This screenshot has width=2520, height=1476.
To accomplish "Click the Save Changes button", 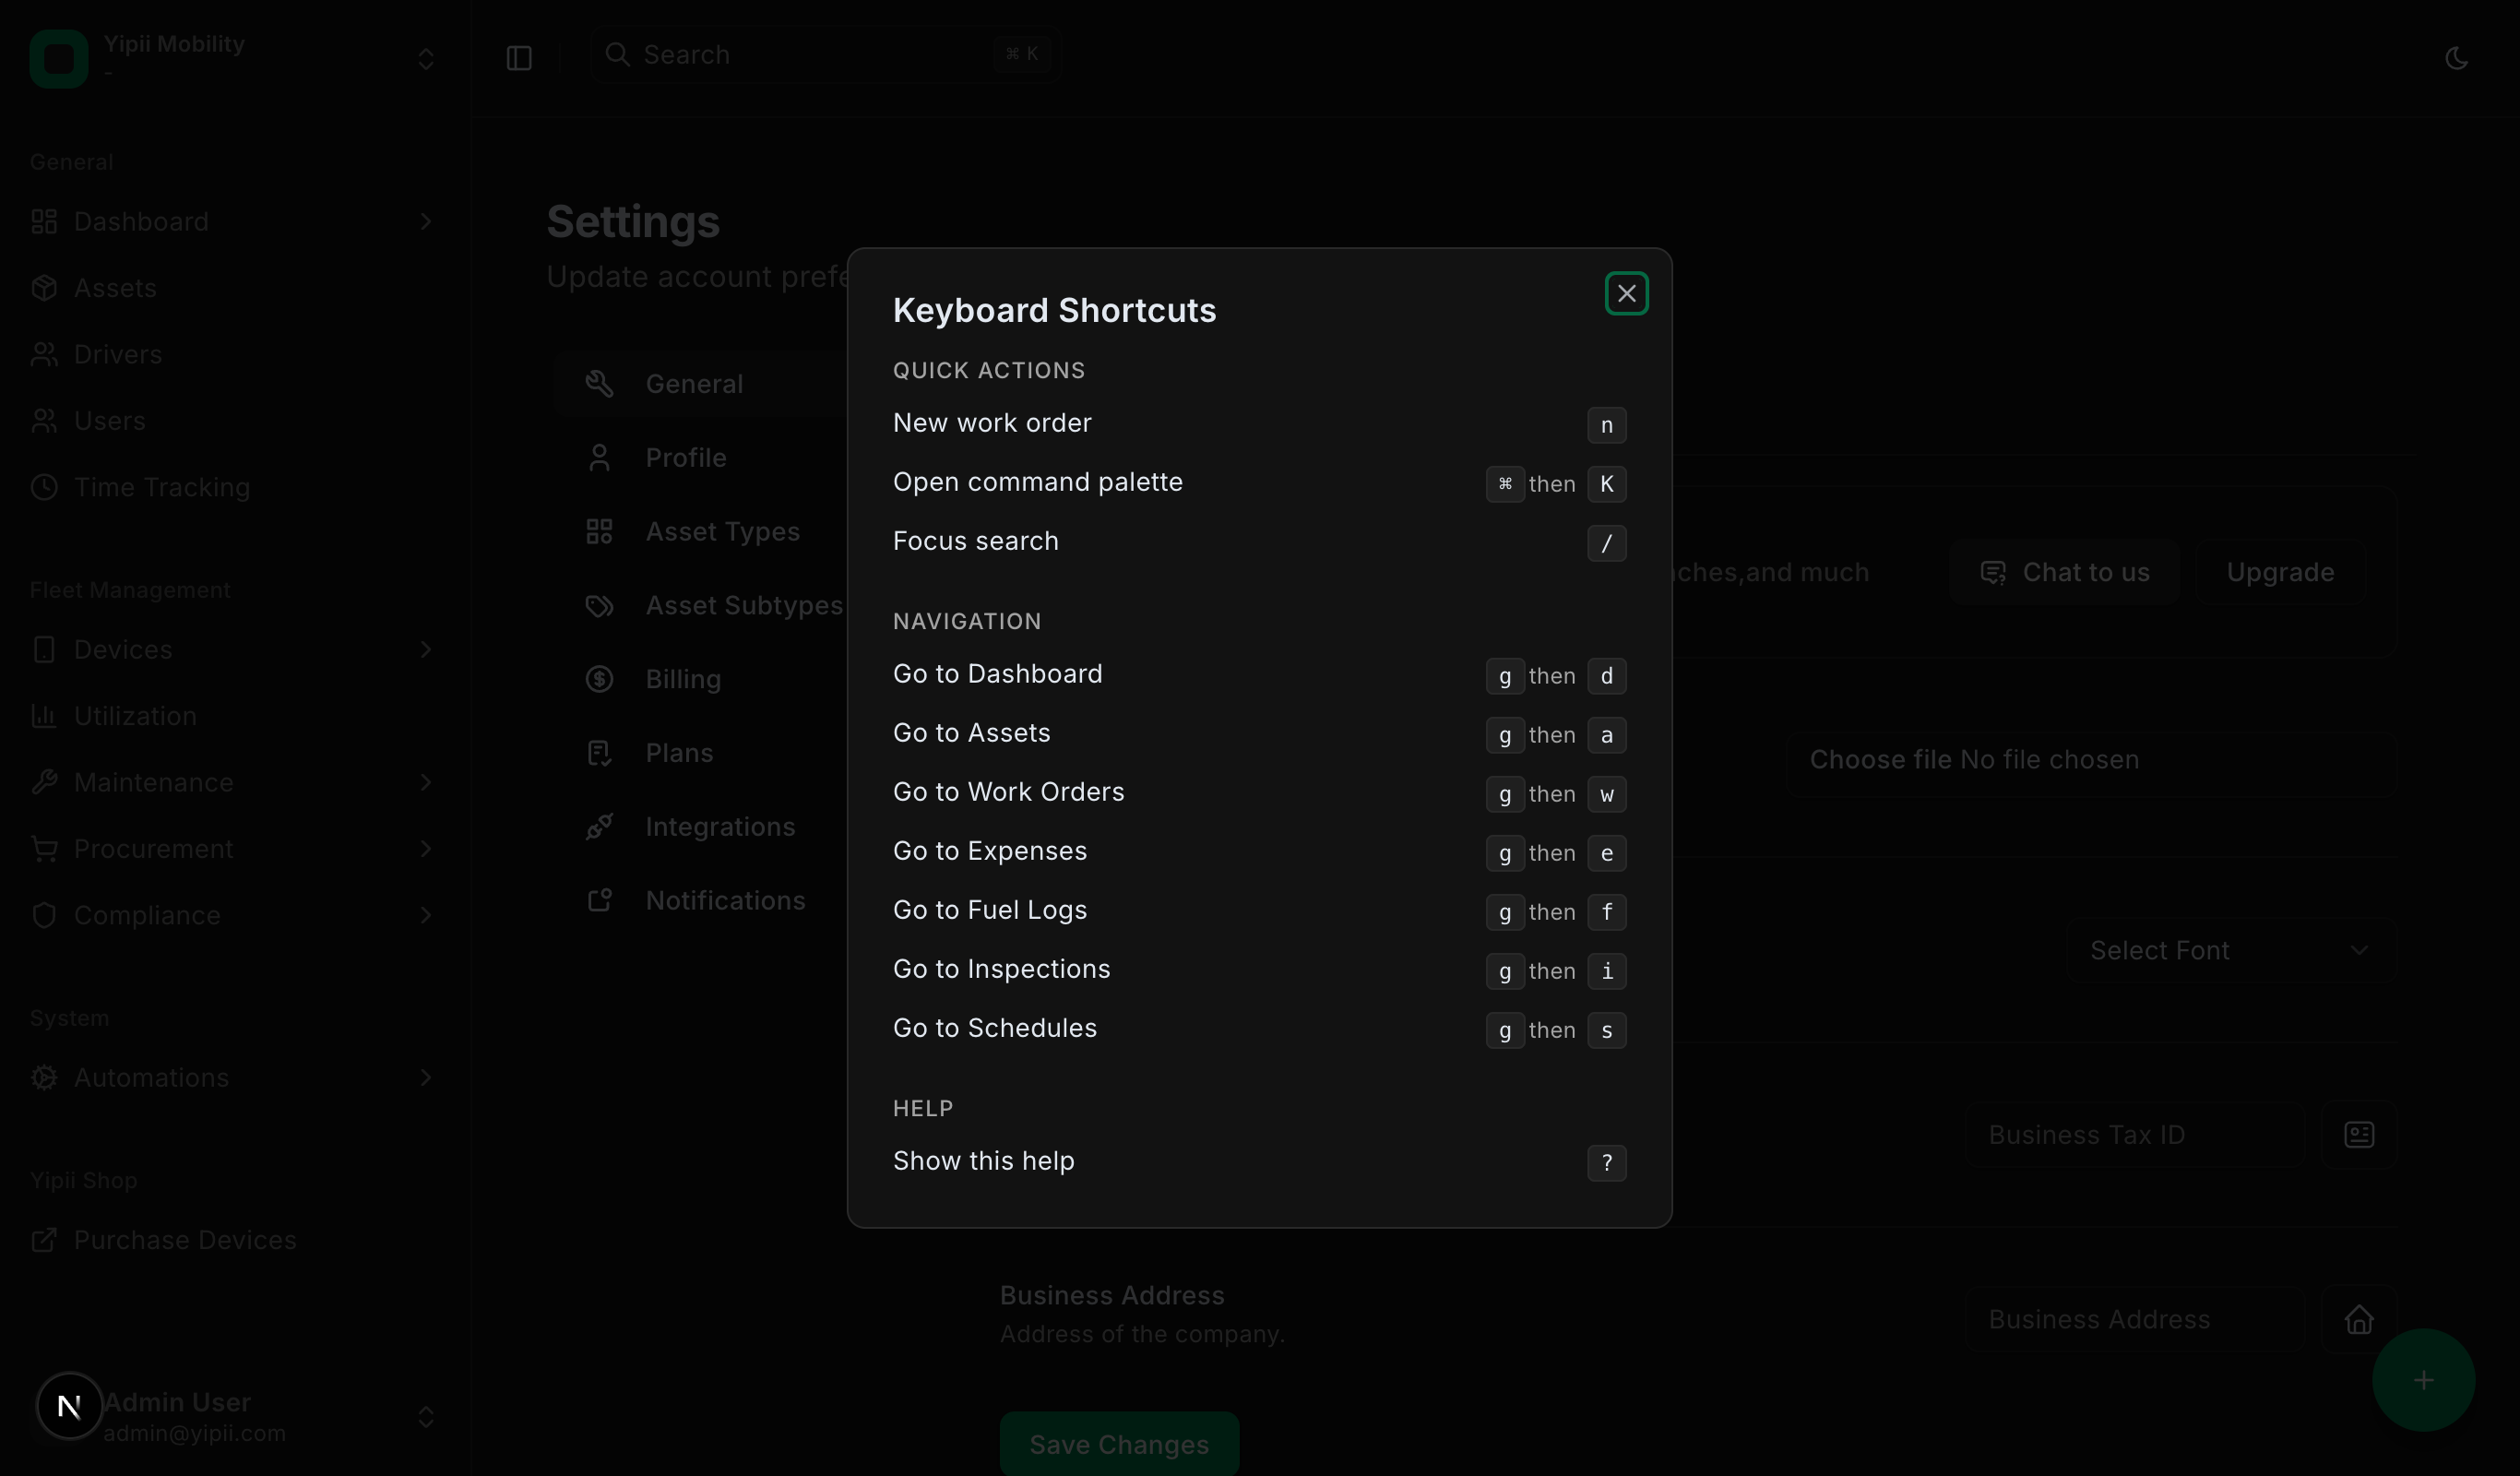I will click(x=1119, y=1444).
